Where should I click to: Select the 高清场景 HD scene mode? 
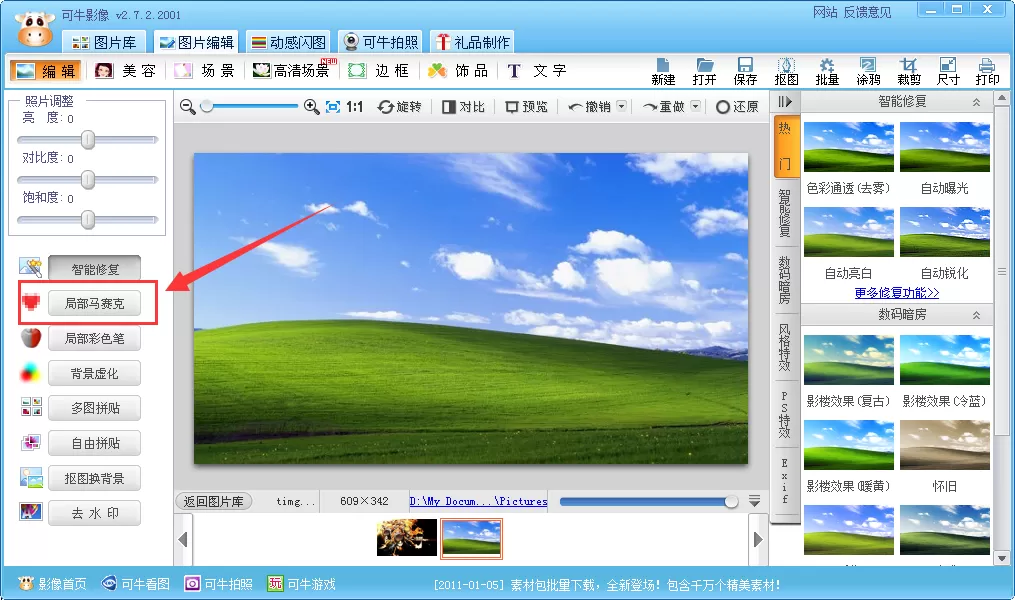[x=294, y=71]
